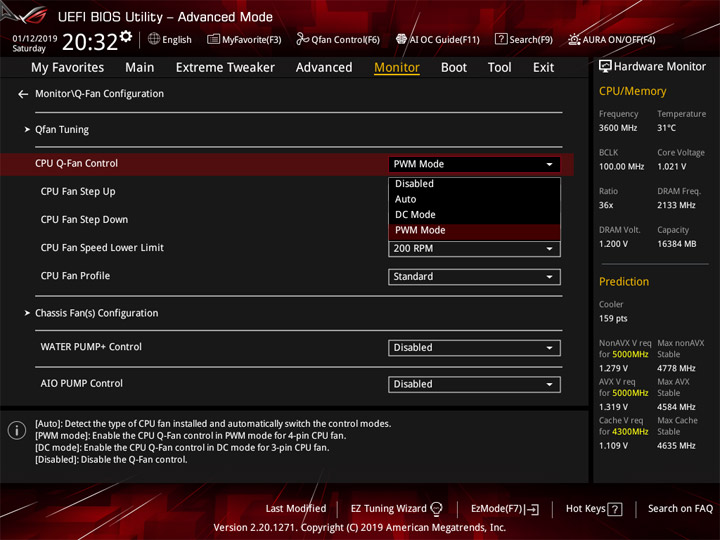Screen dimensions: 720x540
Task: Click the EzMode(F7) exit arrow icon
Action: (x=532, y=509)
